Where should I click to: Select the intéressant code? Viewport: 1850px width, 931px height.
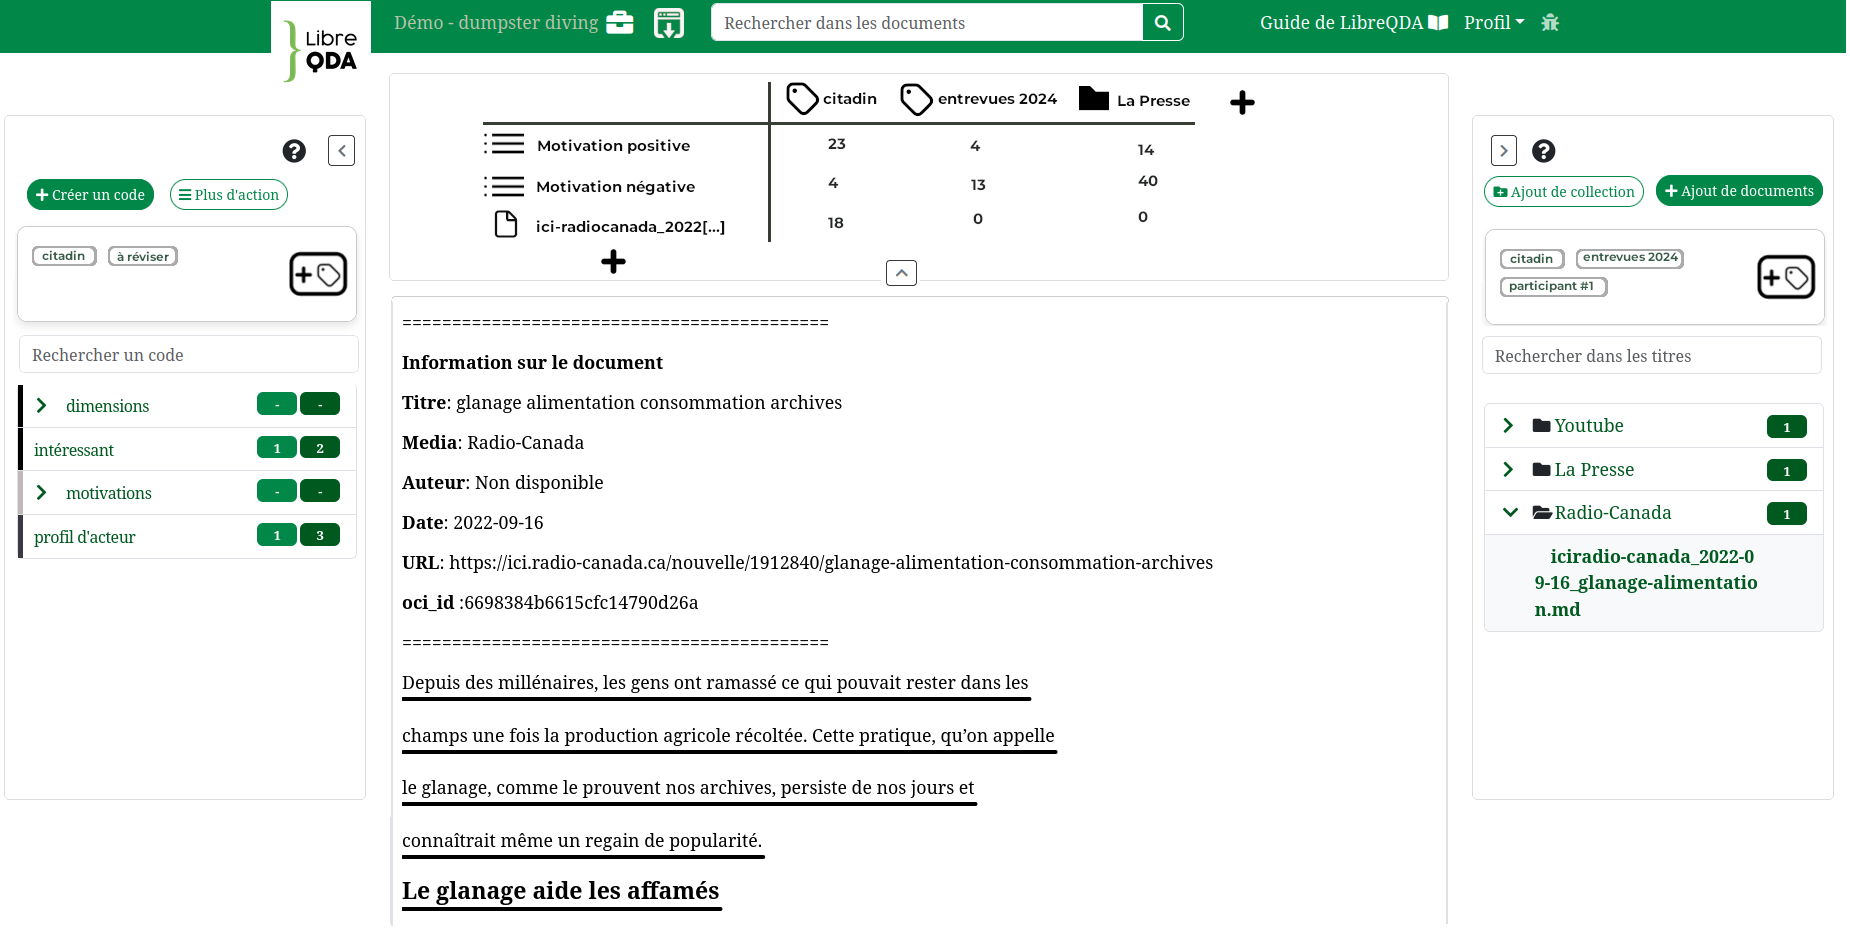pyautogui.click(x=74, y=450)
